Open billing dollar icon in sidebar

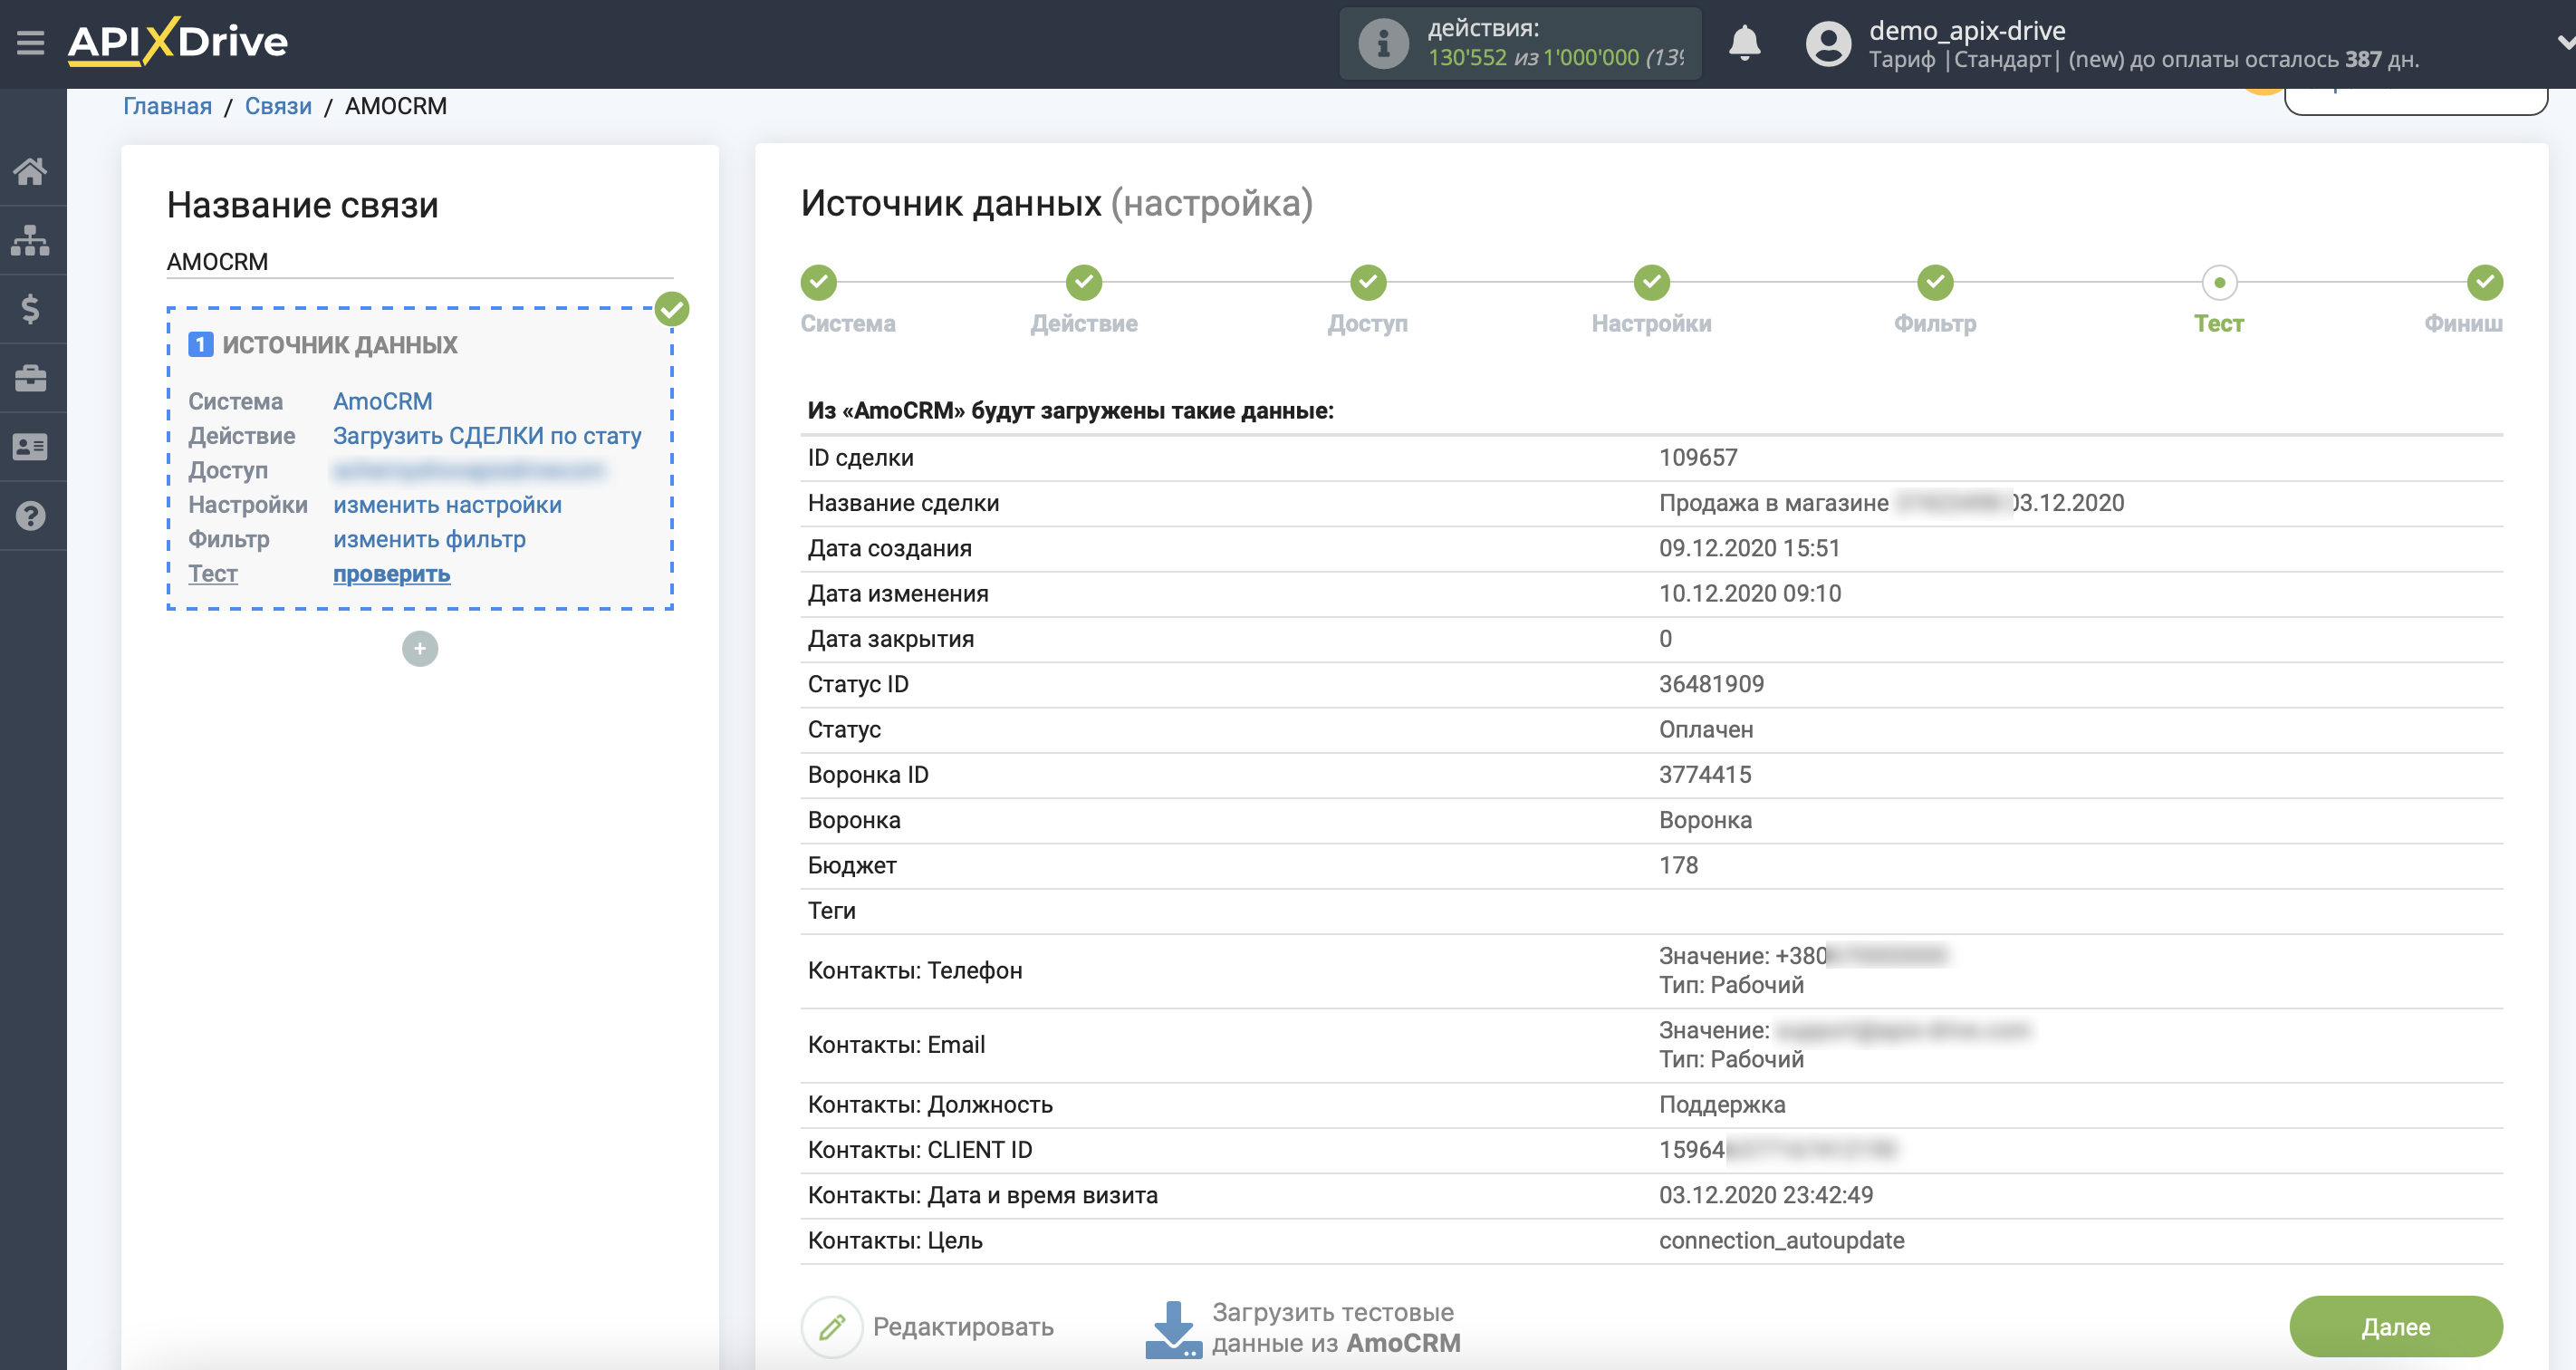point(31,309)
